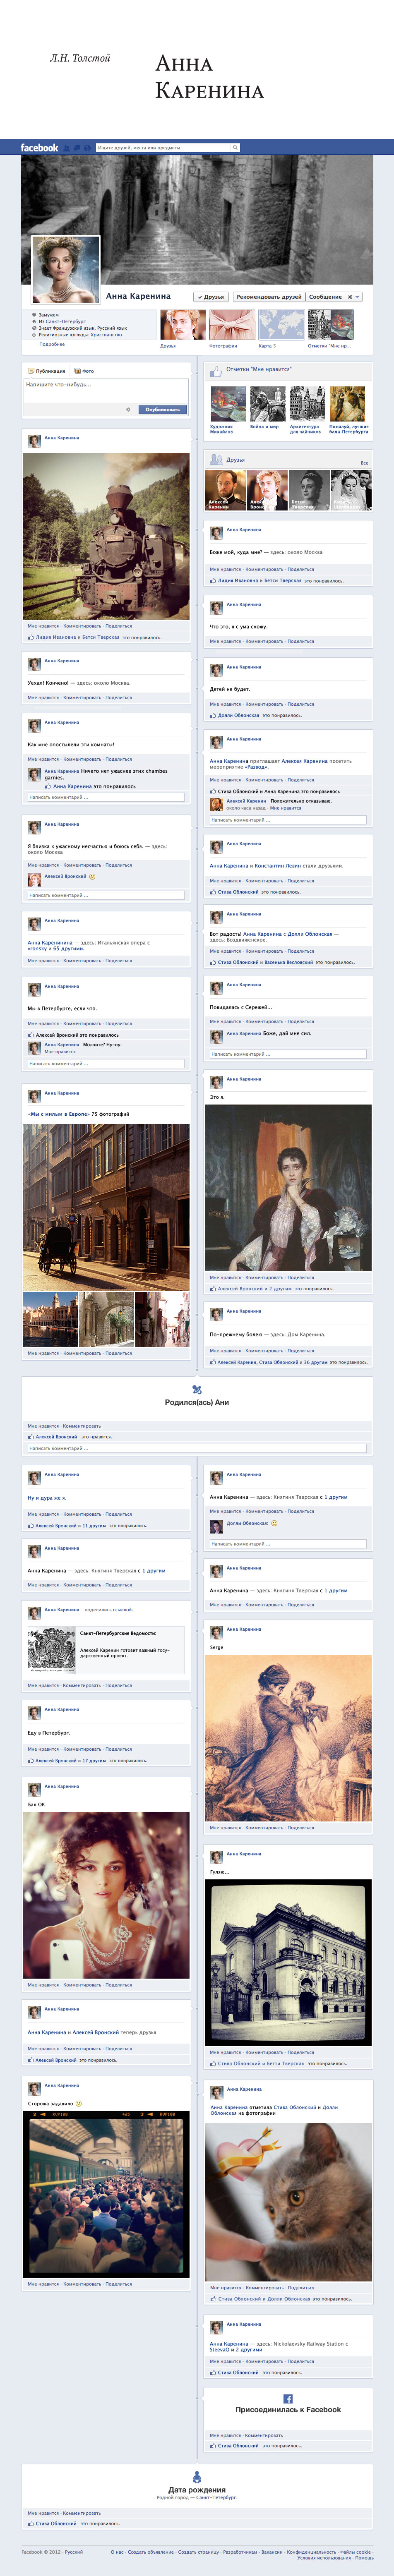Open Христианство religious views link
Viewport: 394px width, 2576px height.
coord(106,335)
